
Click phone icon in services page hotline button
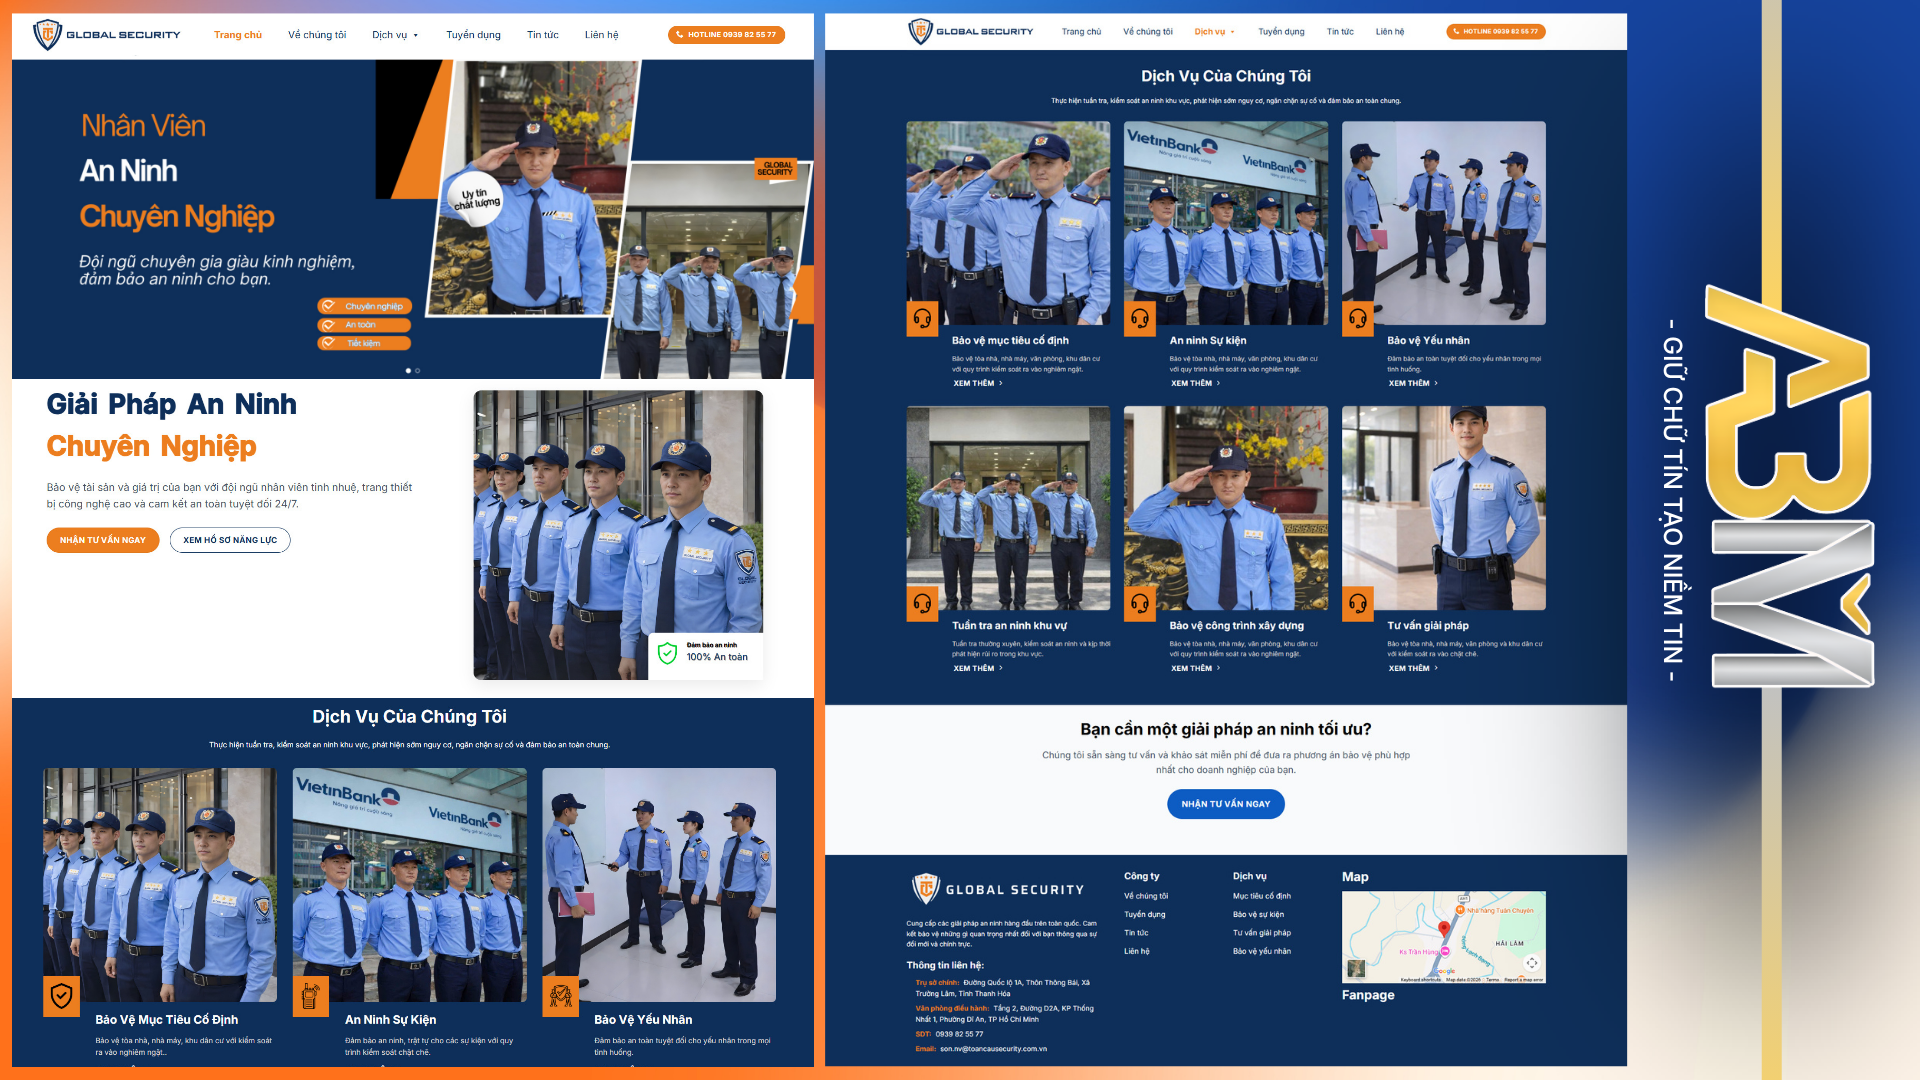[x=1456, y=32]
